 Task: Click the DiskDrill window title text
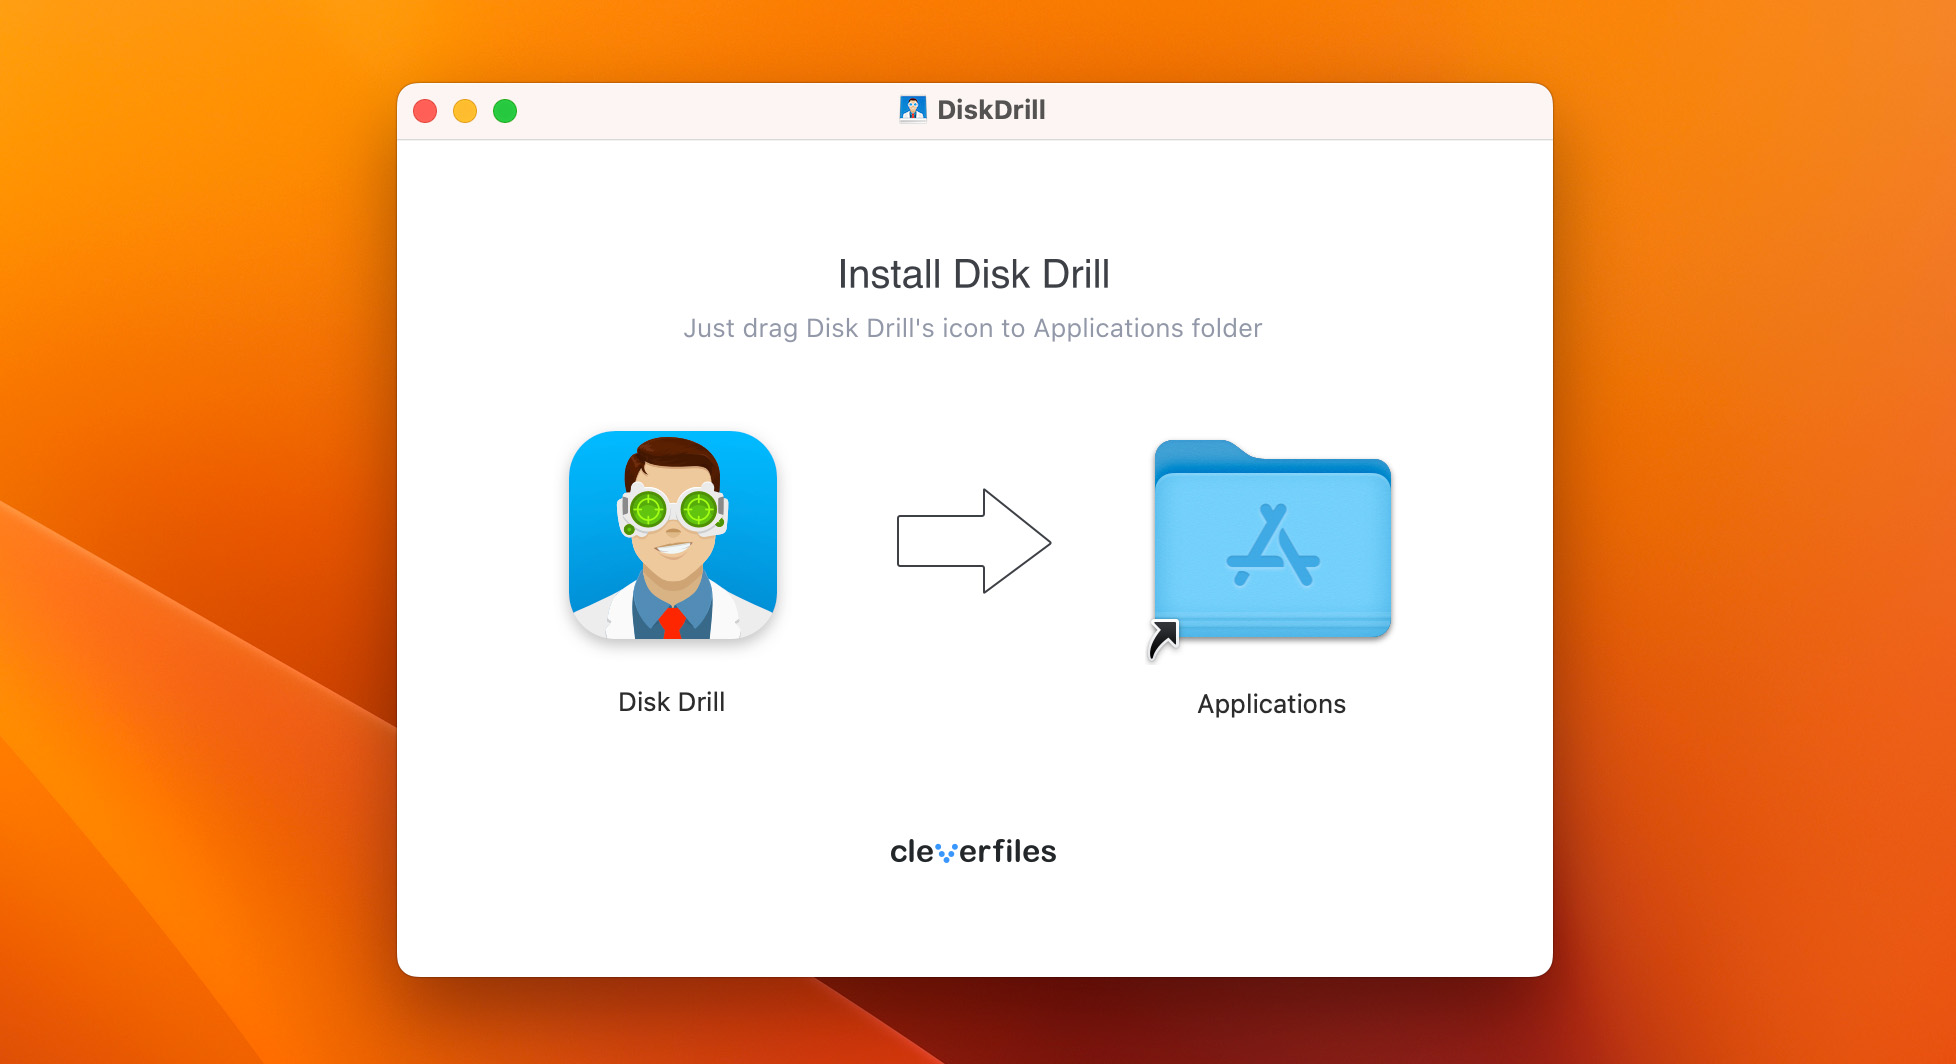click(x=991, y=110)
